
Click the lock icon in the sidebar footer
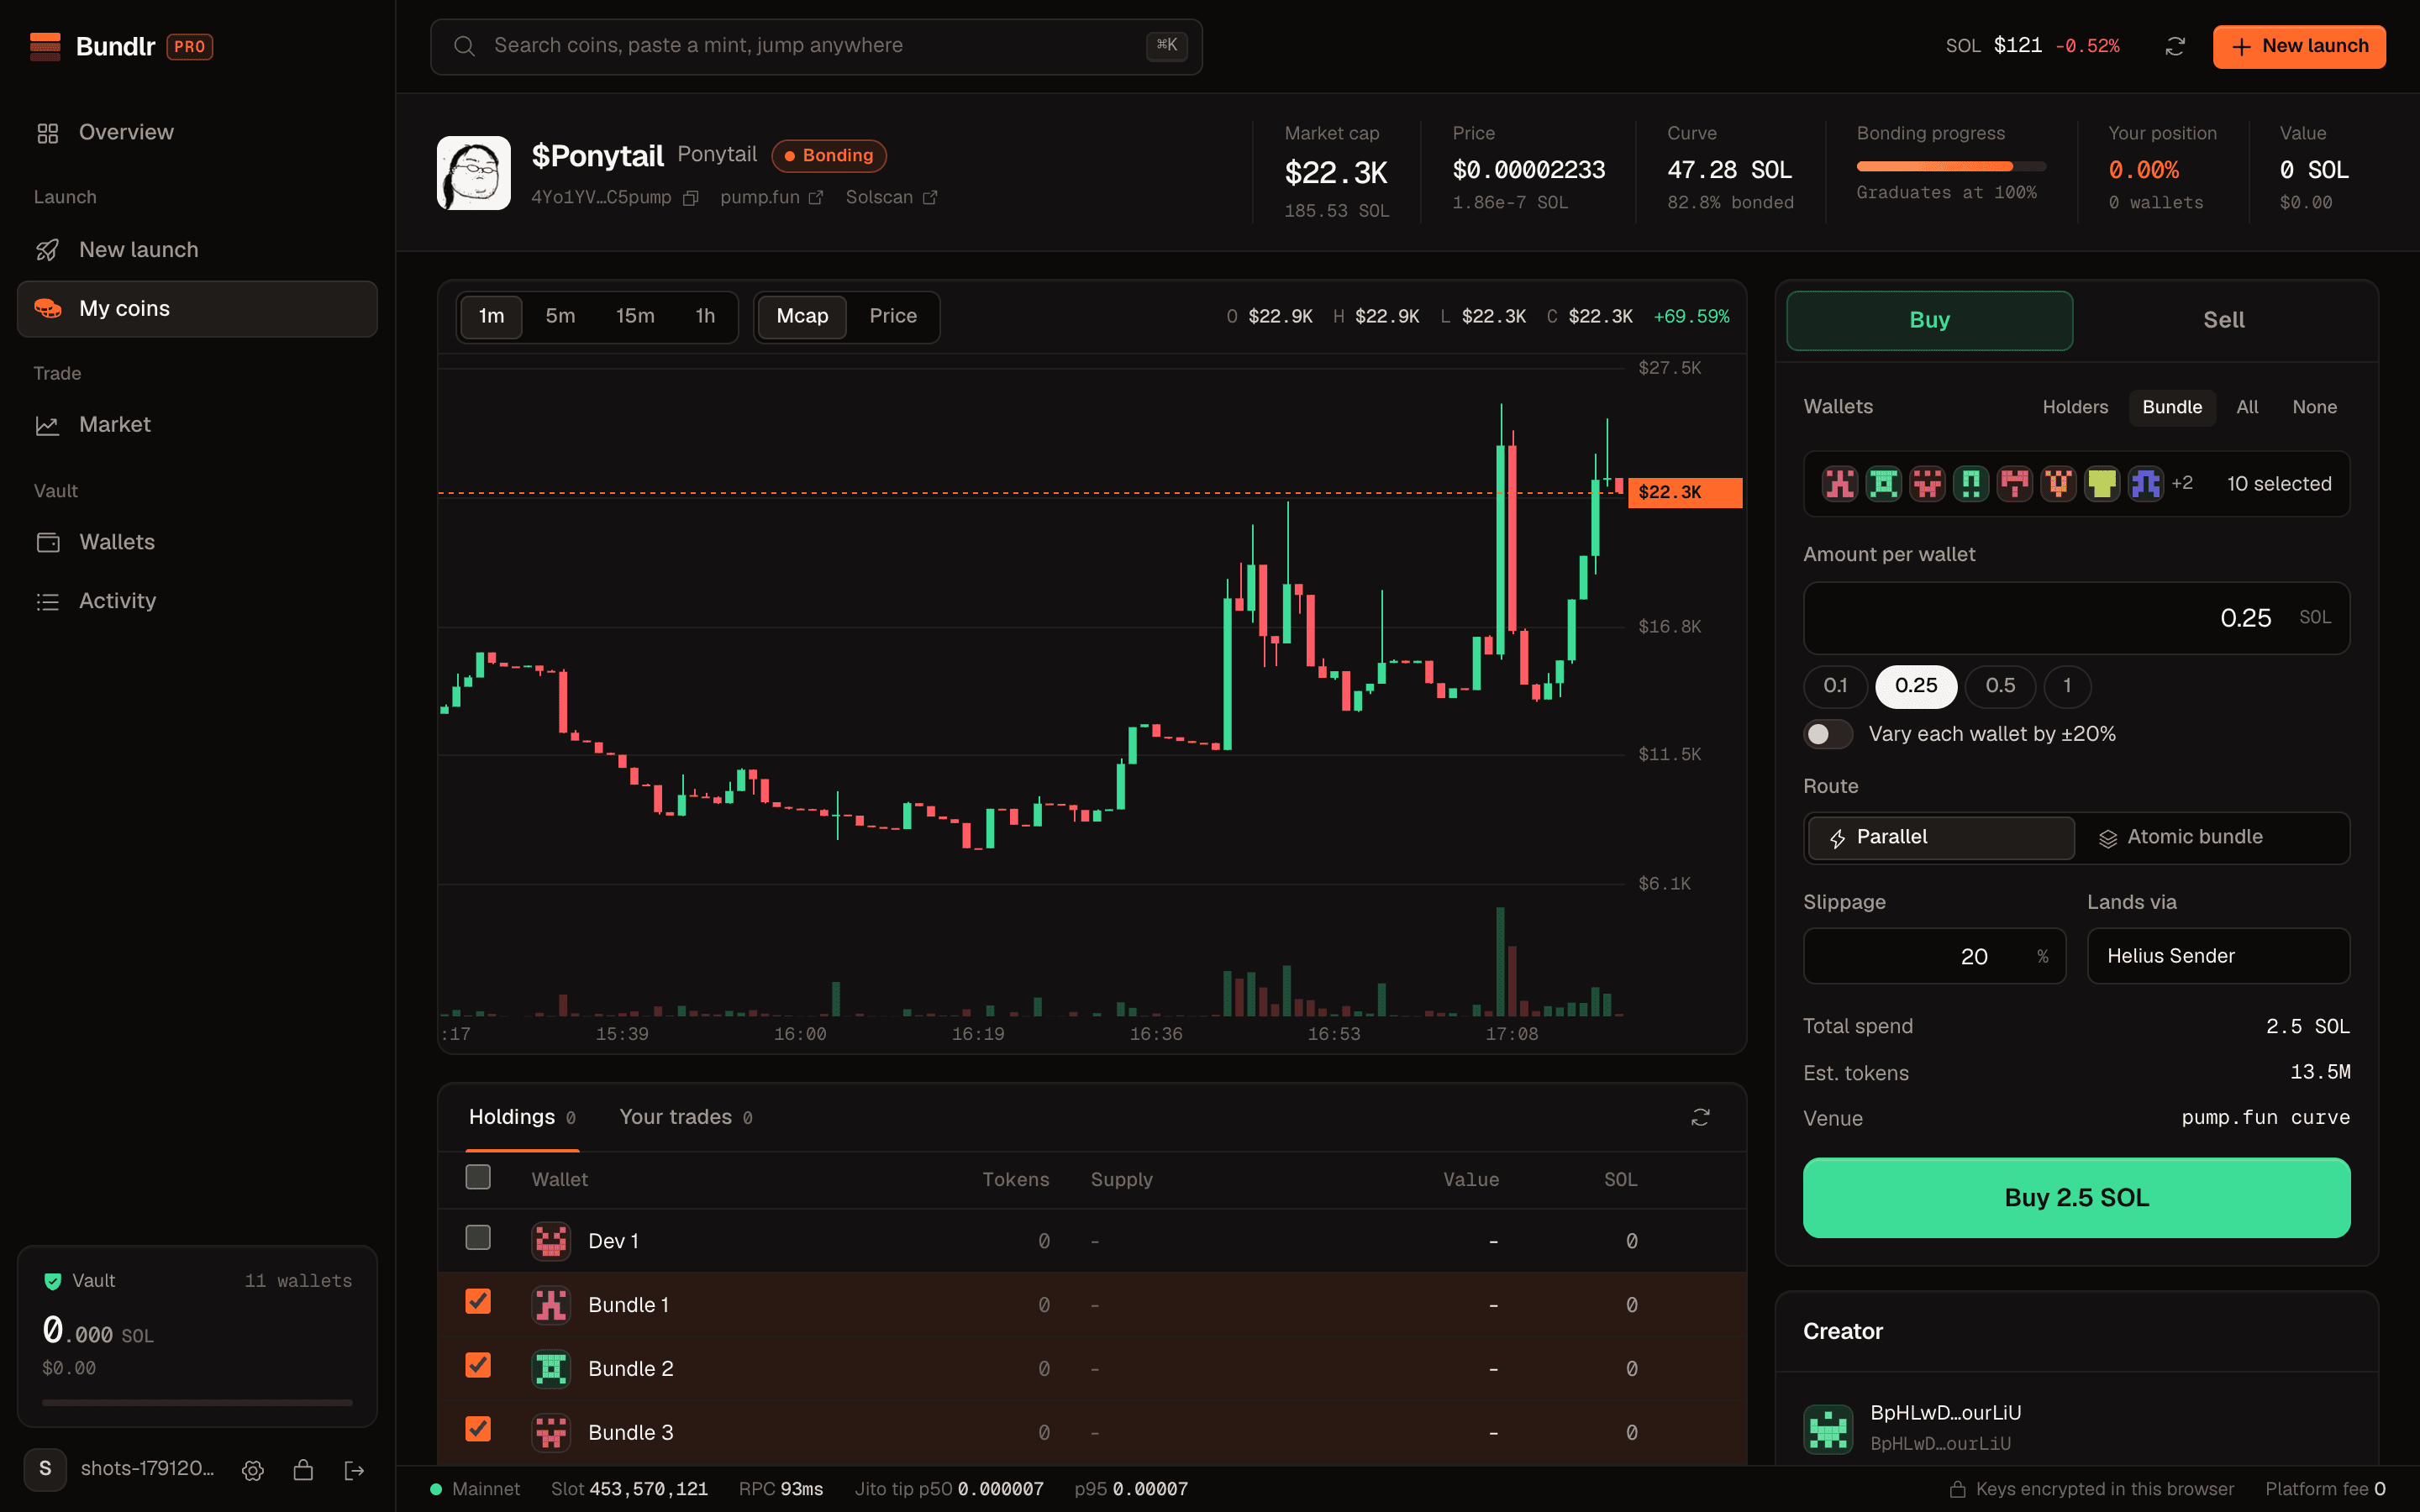(303, 1469)
